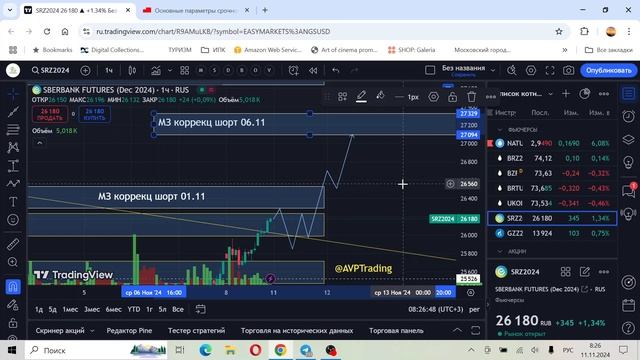Select NATL row in watchlist
This screenshot has width=640, height=360.
pos(552,143)
